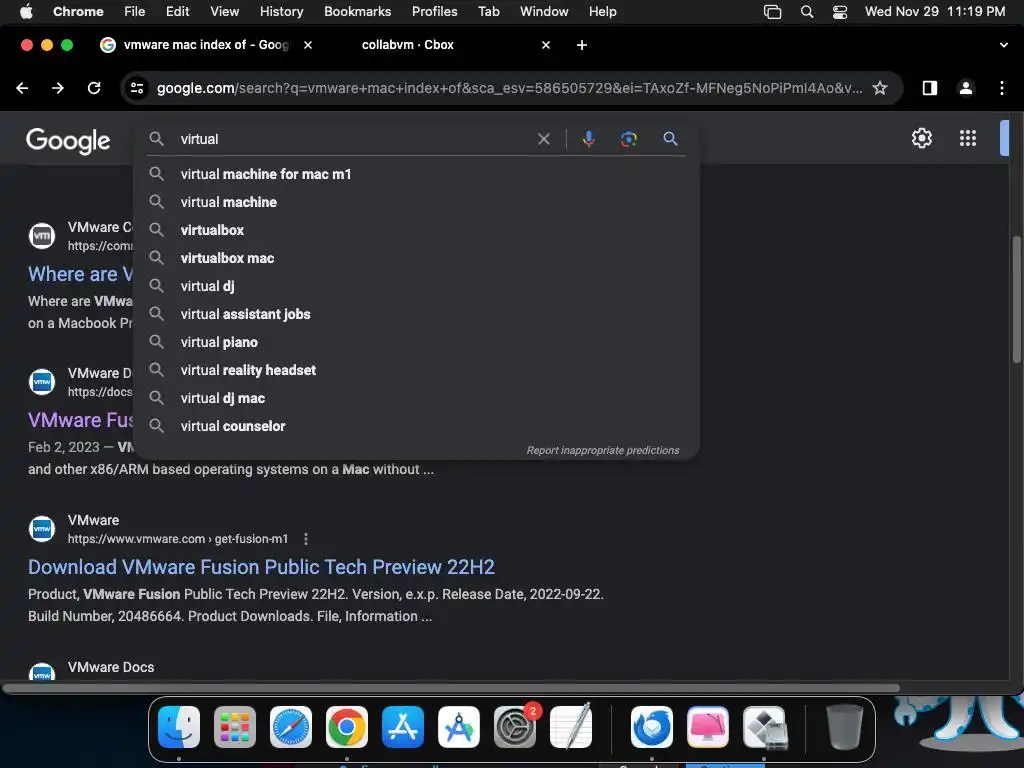The width and height of the screenshot is (1024, 768).
Task: Pick the virtualbox suggestion
Action: 417,230
